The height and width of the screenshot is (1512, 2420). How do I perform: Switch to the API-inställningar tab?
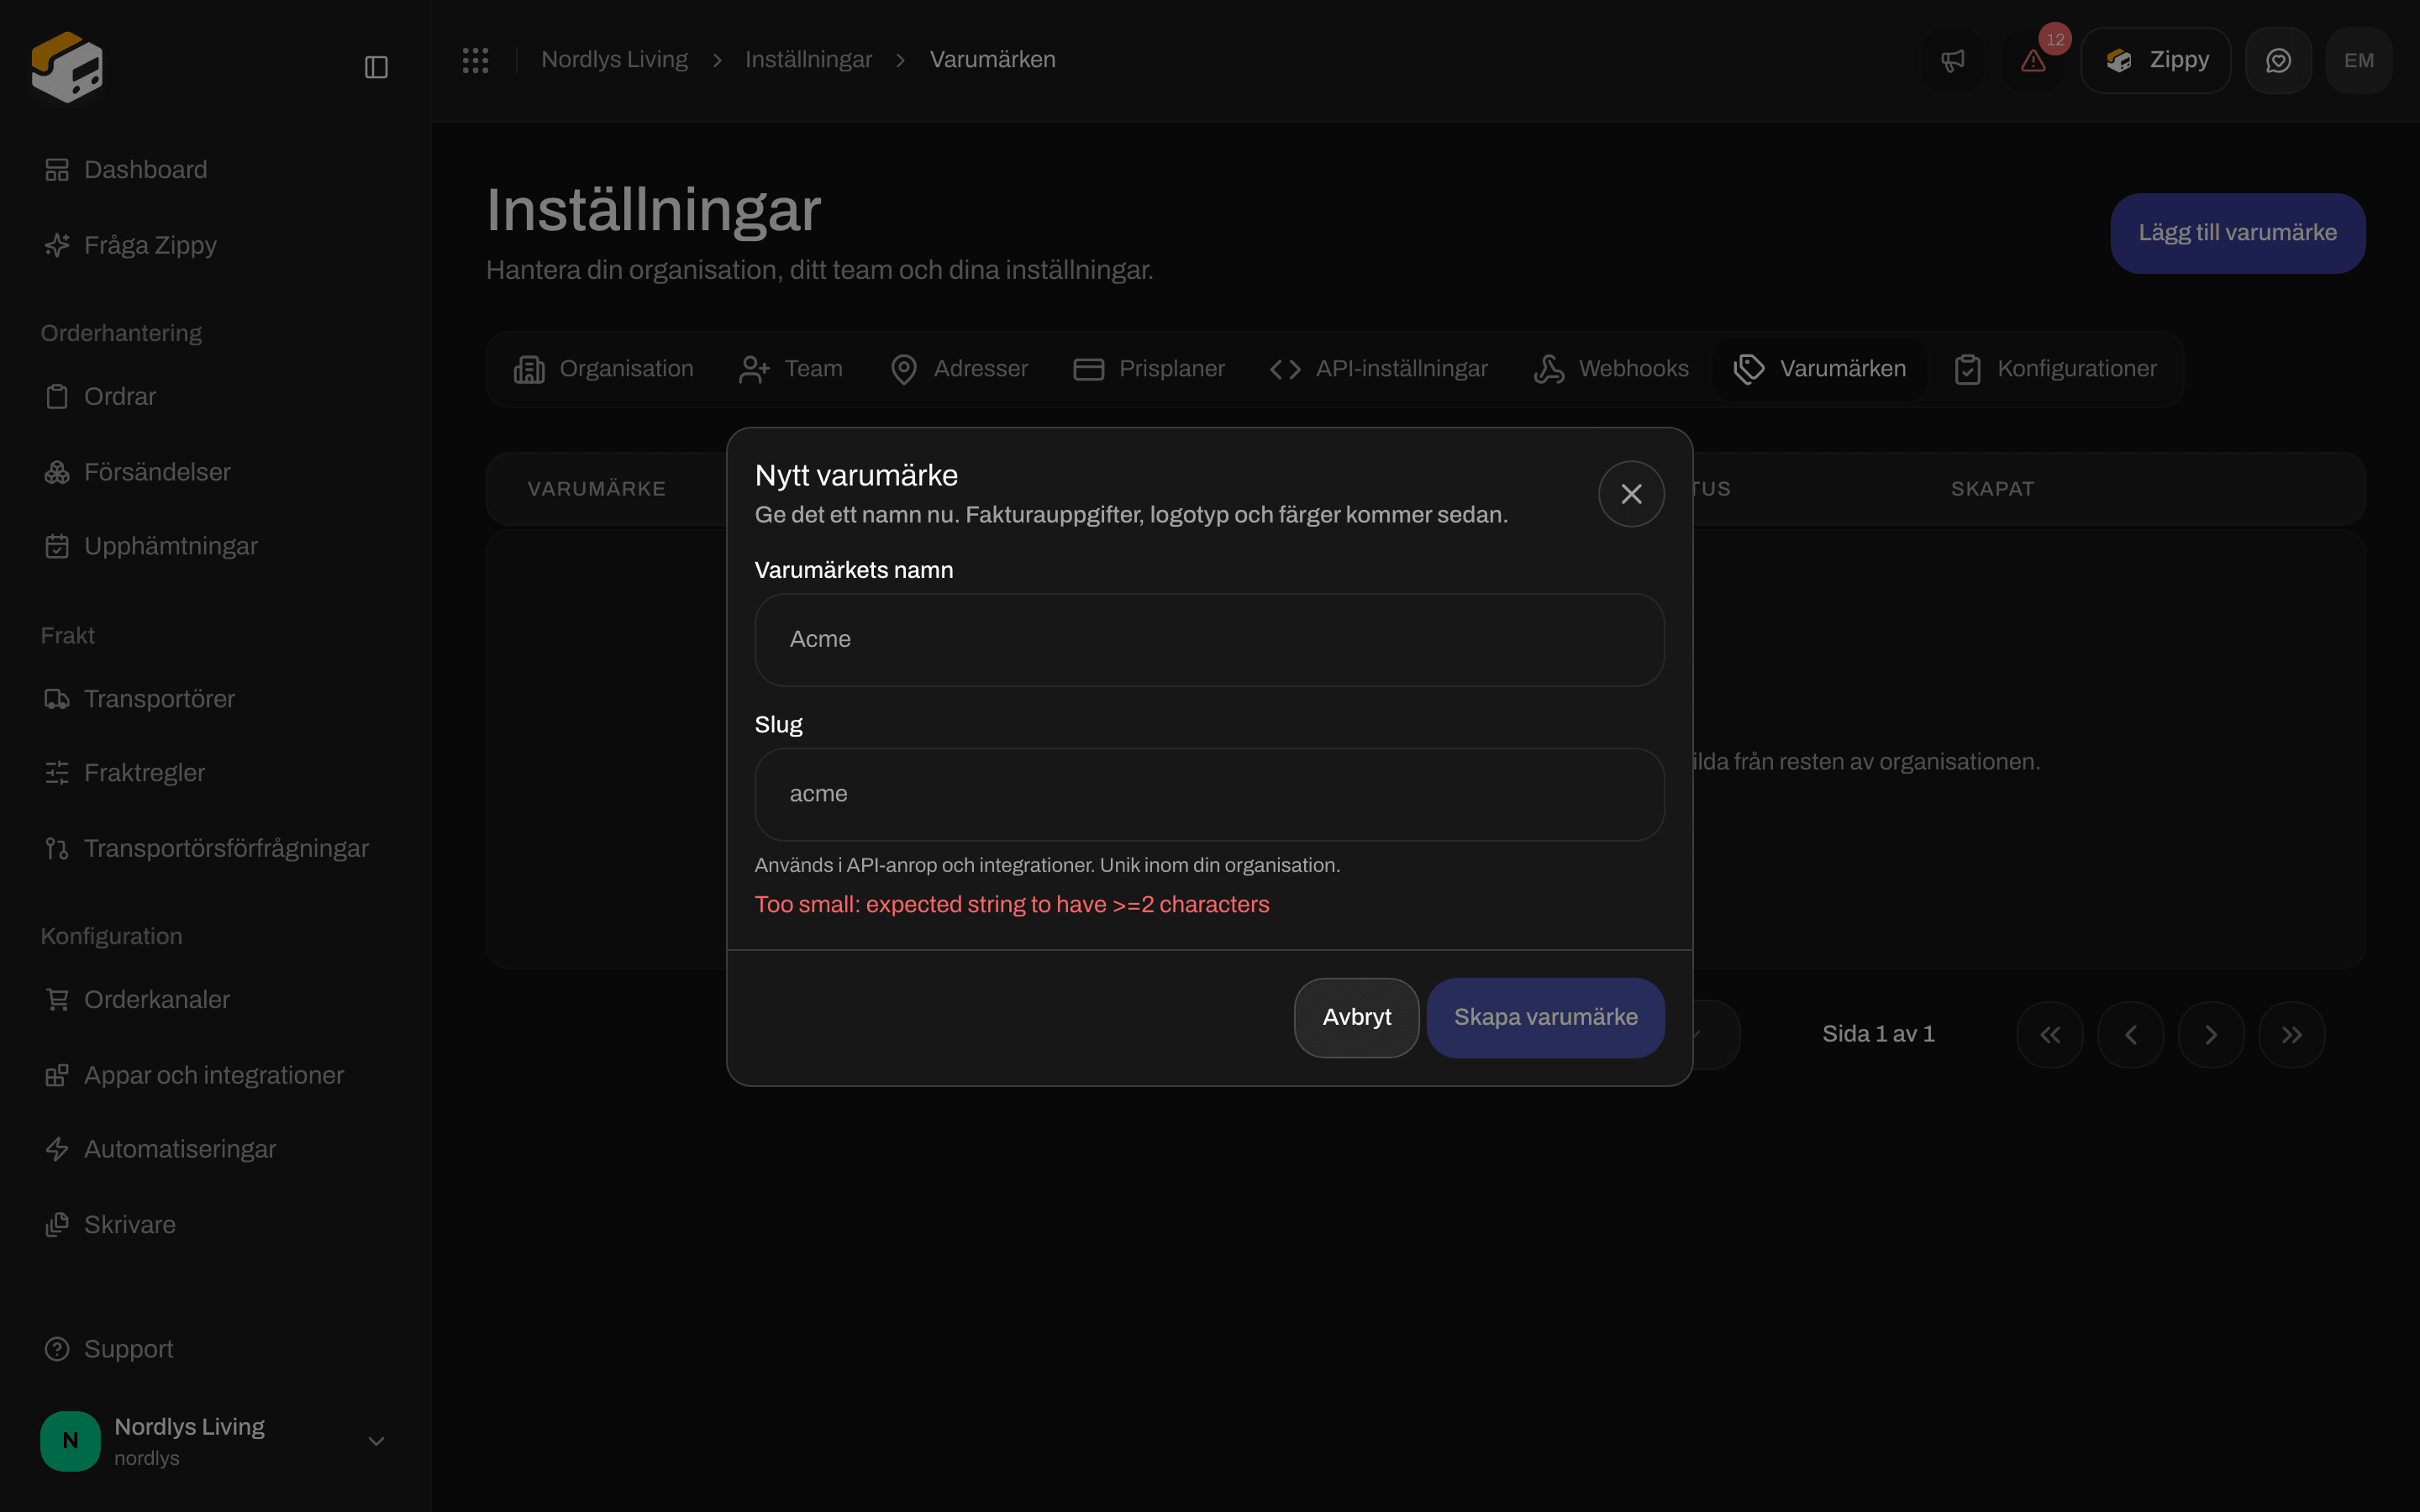point(1379,369)
